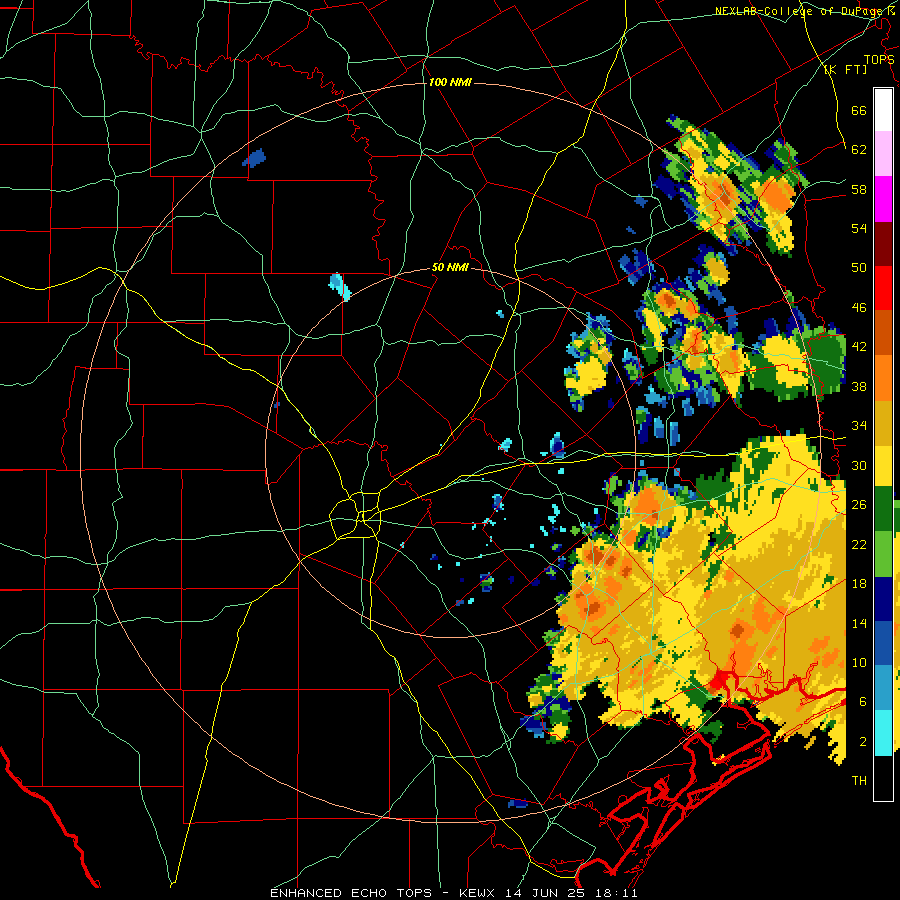Click the "50 NMI" range ring label
Viewport: 900px width, 900px height.
[450, 267]
